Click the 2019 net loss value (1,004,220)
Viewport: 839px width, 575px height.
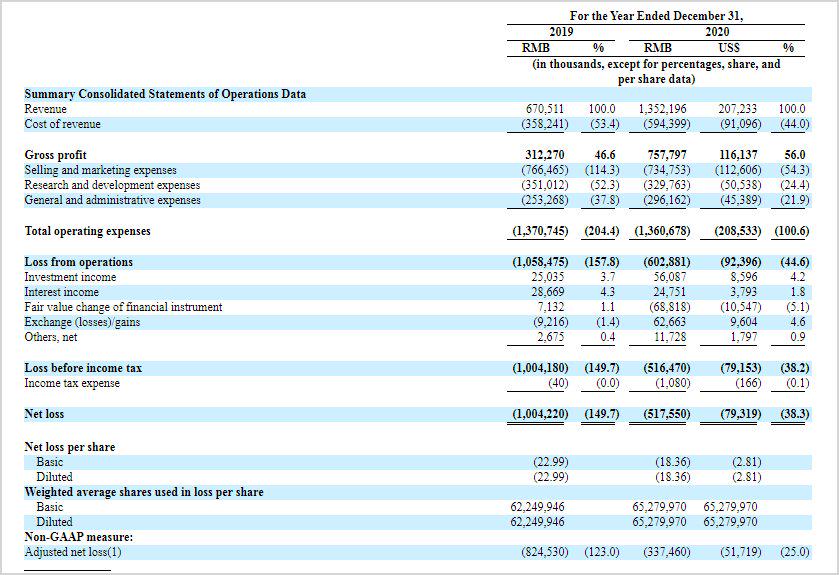coord(541,414)
